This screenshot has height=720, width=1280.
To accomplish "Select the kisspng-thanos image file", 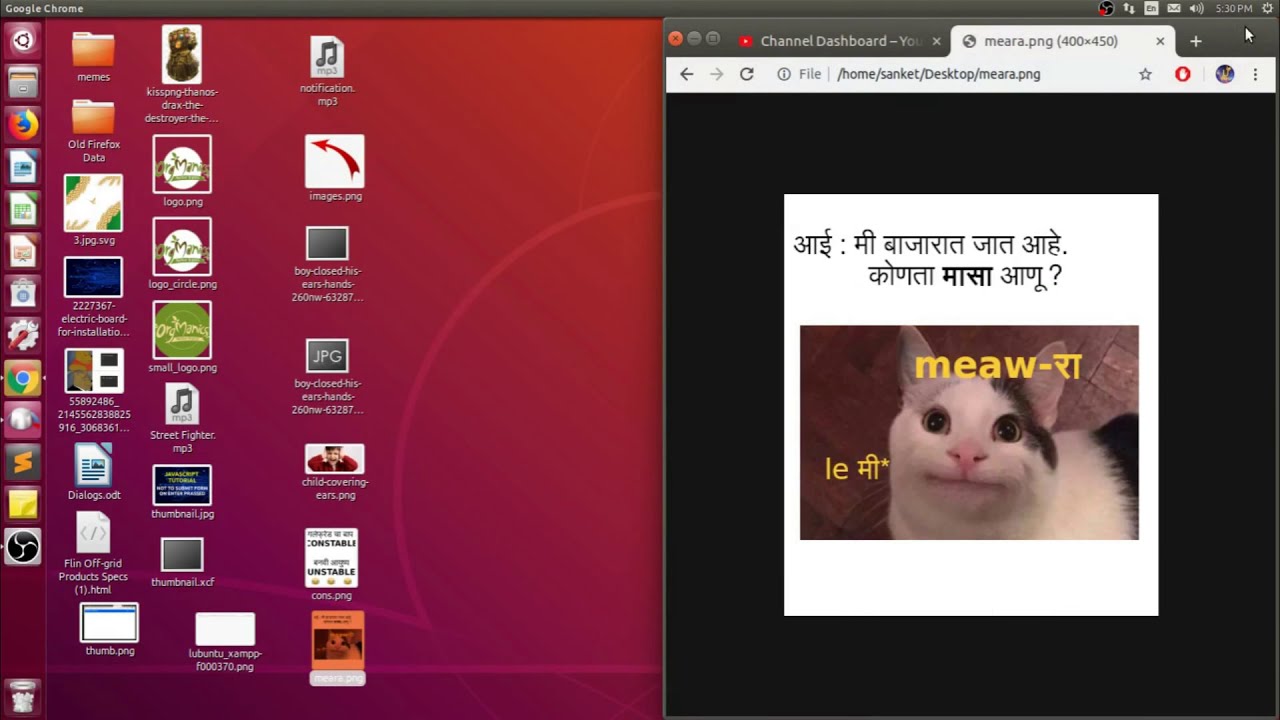I will point(181,75).
